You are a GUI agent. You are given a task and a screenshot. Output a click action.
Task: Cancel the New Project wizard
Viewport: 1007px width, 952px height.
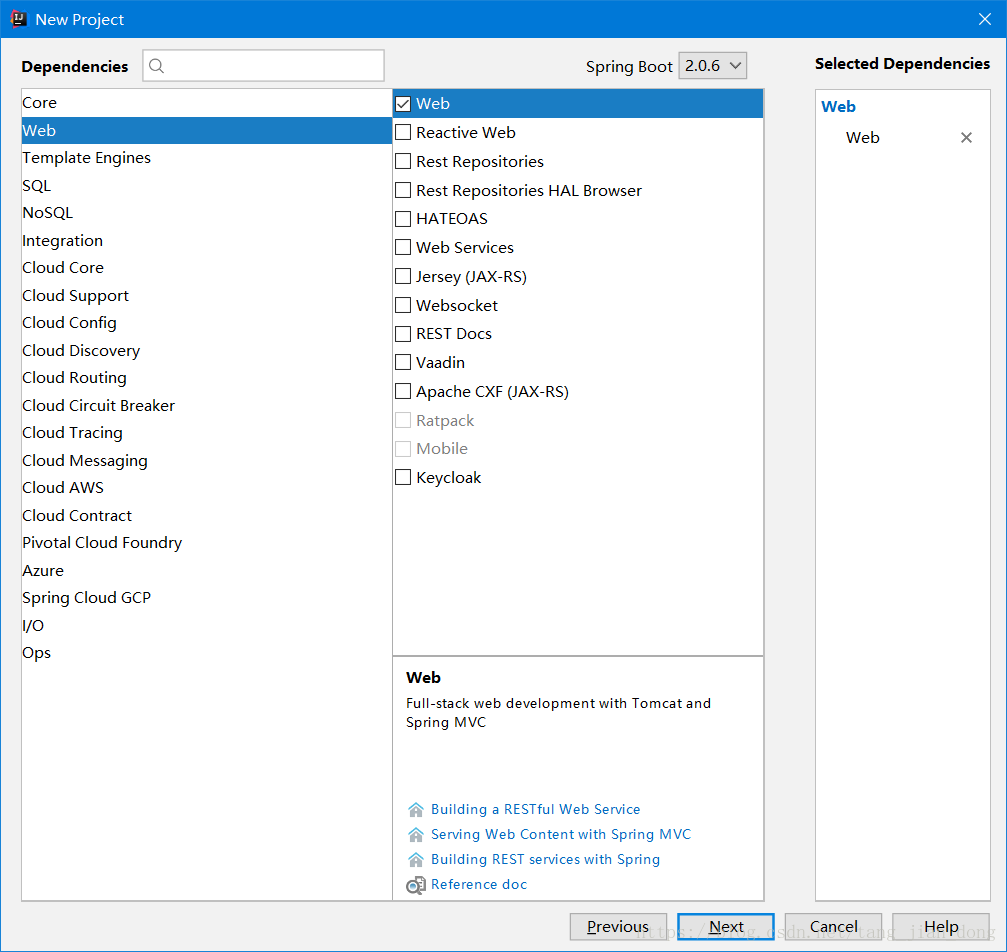click(833, 926)
